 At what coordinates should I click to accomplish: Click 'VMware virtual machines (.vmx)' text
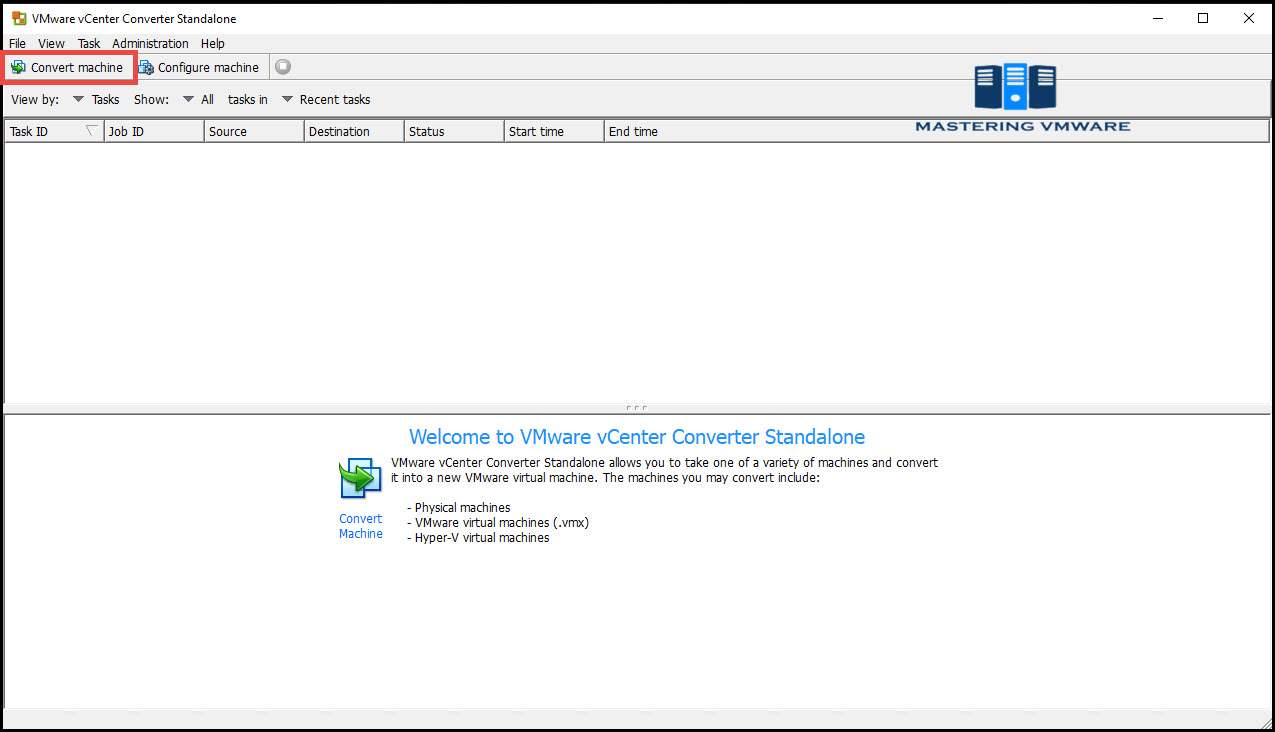tap(502, 523)
